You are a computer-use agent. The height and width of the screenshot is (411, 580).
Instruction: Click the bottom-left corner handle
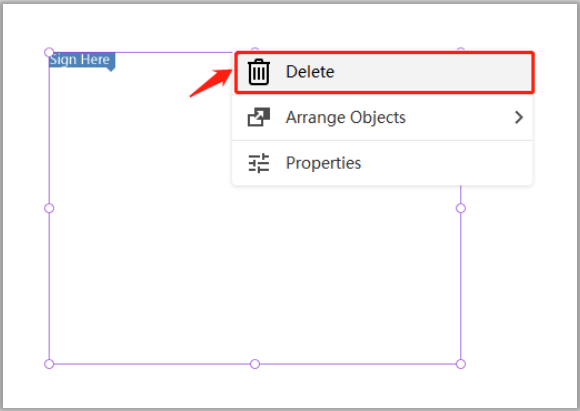pos(49,364)
